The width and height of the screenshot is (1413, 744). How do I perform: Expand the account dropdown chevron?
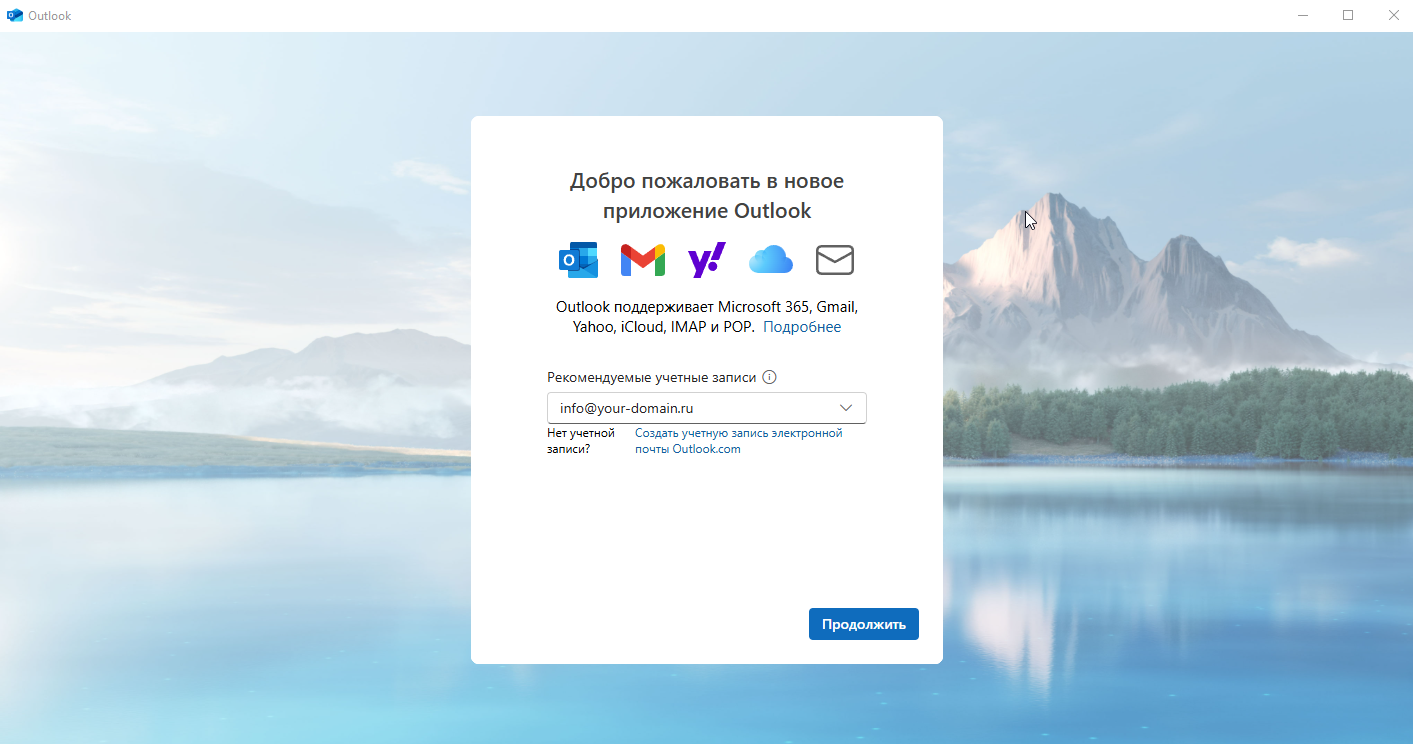pyautogui.click(x=846, y=408)
